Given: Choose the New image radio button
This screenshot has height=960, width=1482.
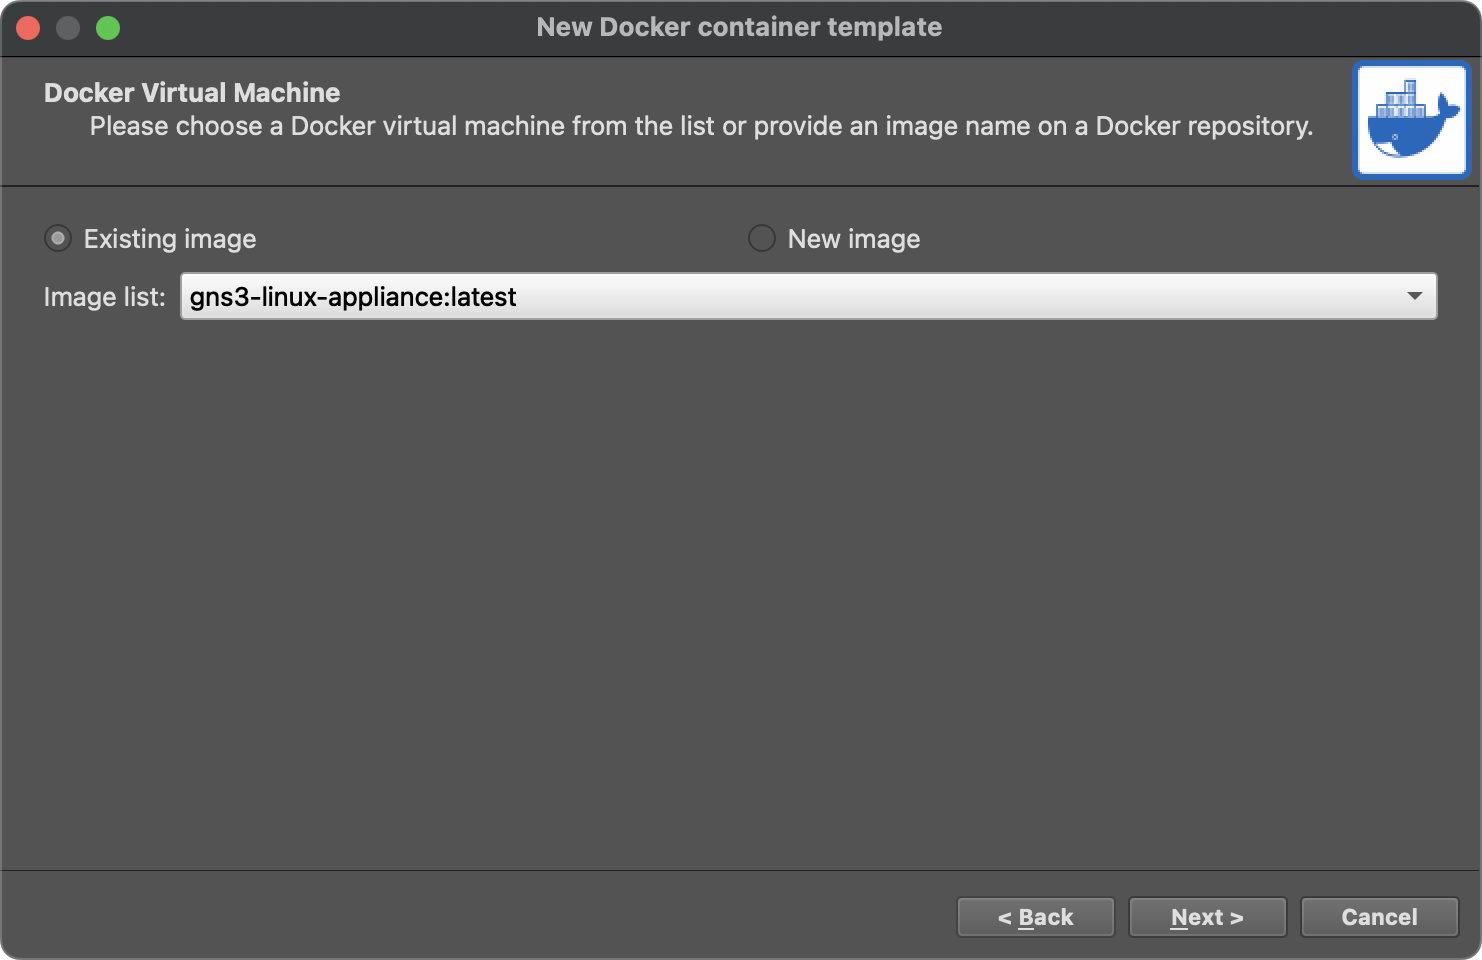Looking at the screenshot, I should tap(762, 238).
